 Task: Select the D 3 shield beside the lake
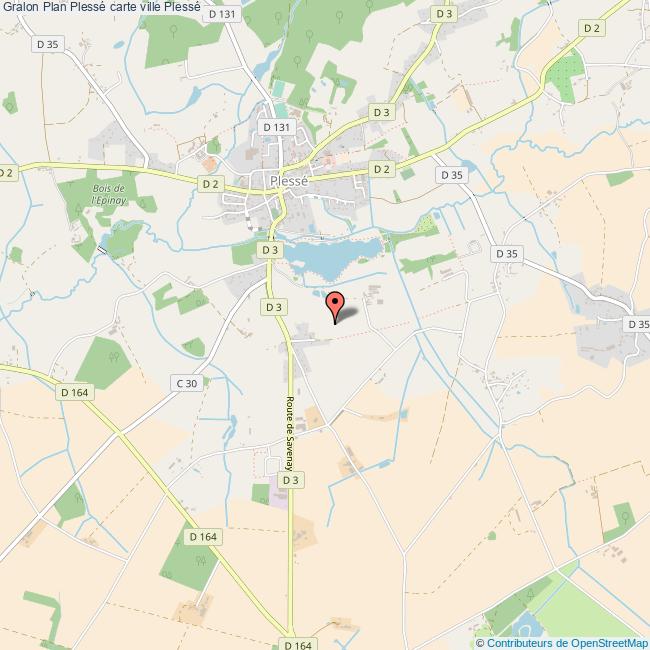pos(270,250)
